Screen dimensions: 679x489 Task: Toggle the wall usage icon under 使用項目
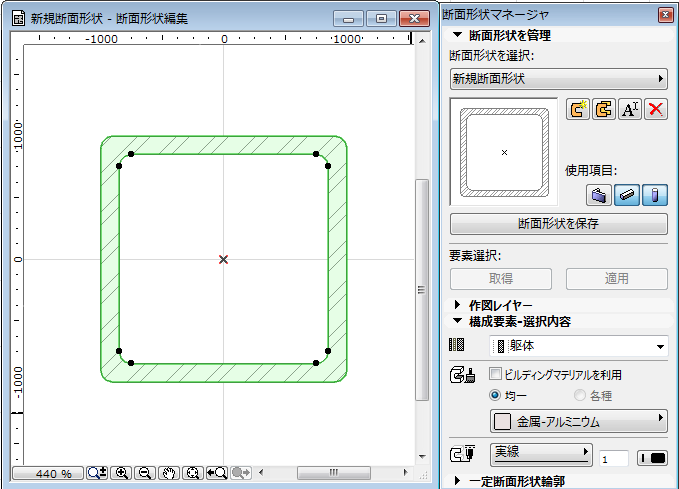coord(598,195)
